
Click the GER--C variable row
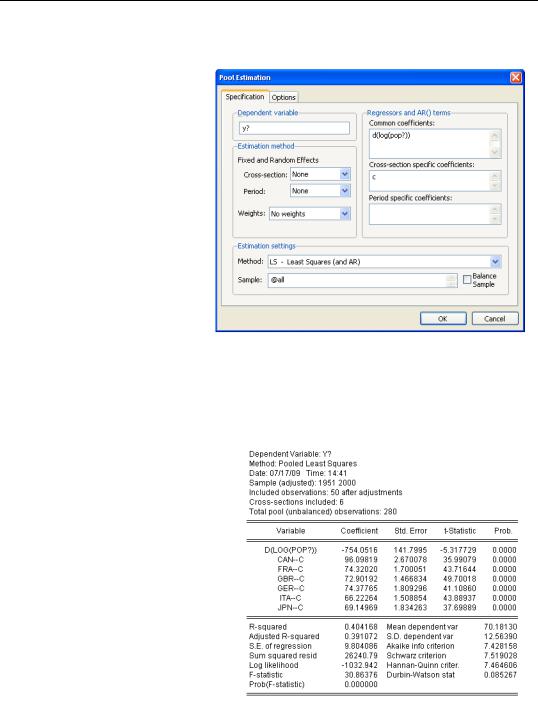pos(382,588)
